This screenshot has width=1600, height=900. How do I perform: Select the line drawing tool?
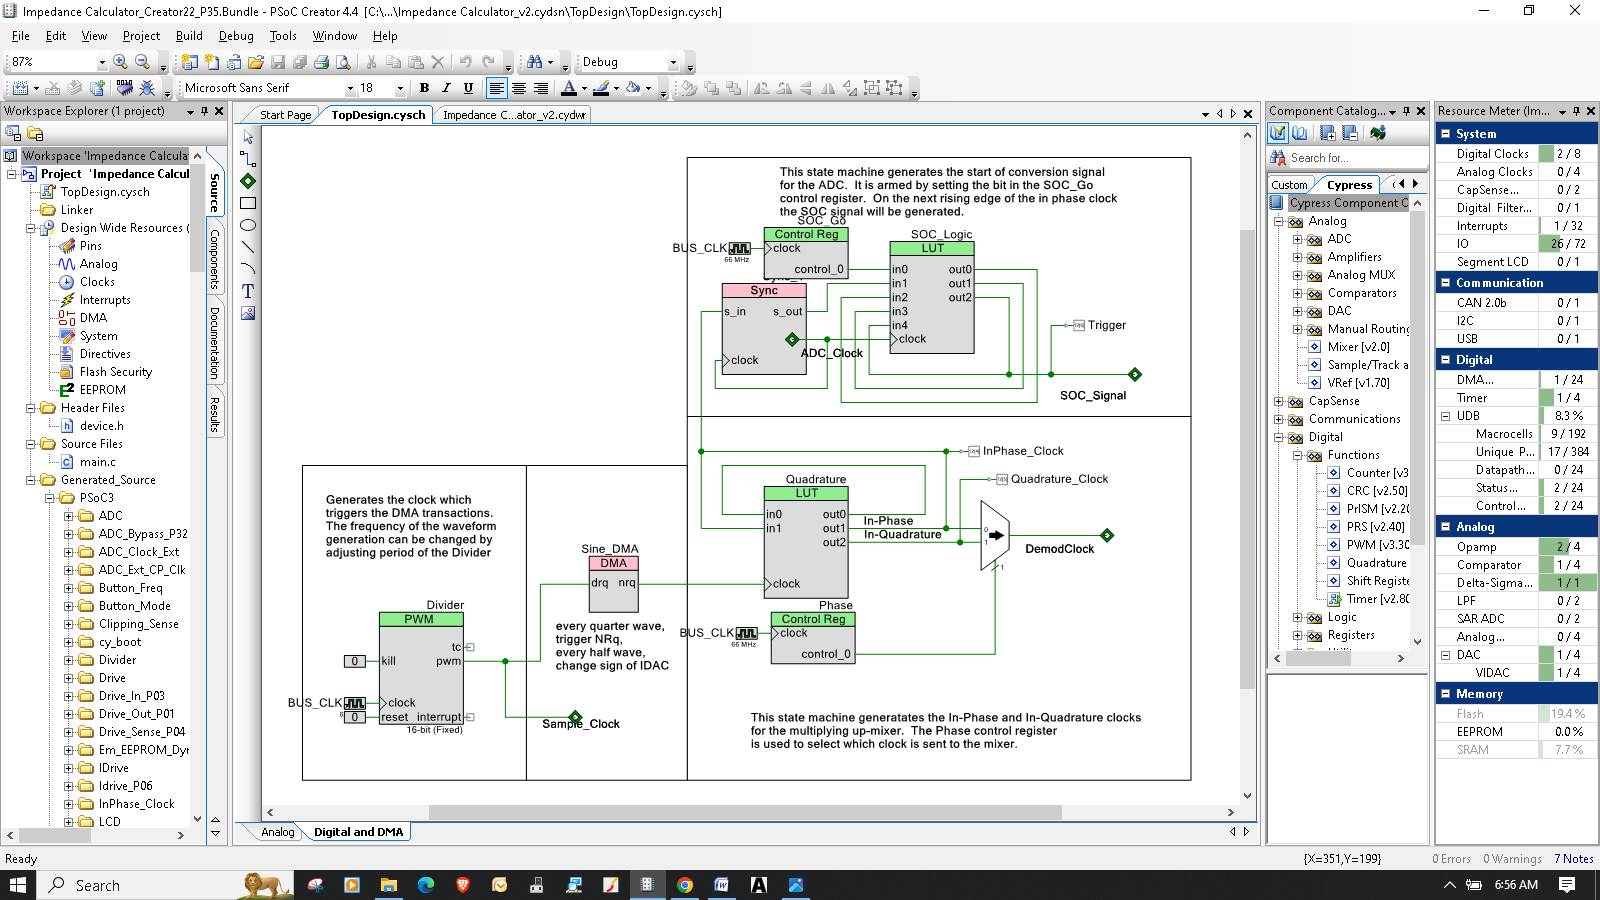coord(248,247)
